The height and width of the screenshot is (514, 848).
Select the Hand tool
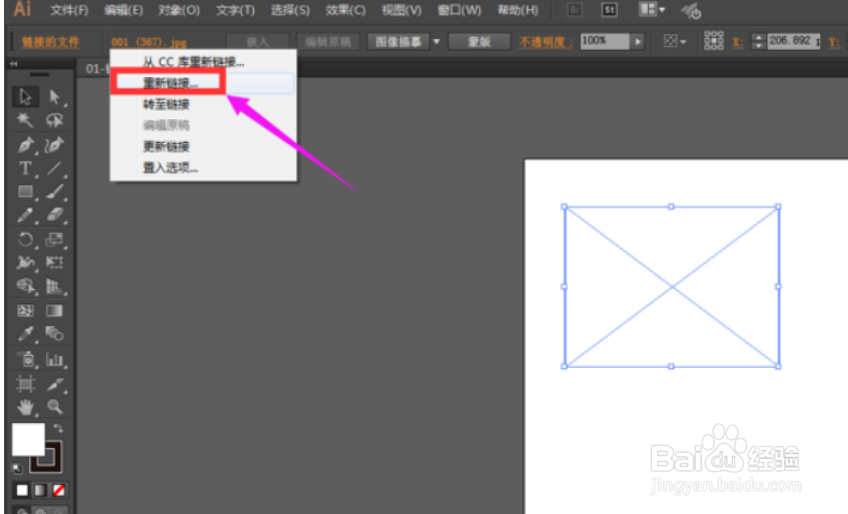point(25,407)
